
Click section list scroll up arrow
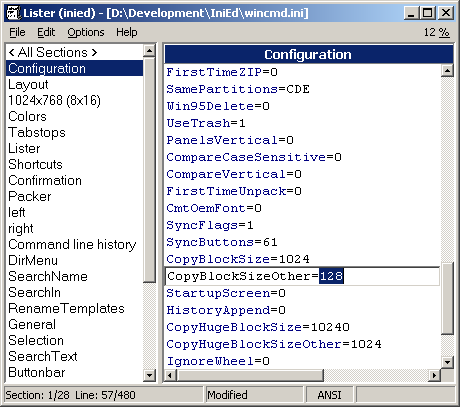149,51
